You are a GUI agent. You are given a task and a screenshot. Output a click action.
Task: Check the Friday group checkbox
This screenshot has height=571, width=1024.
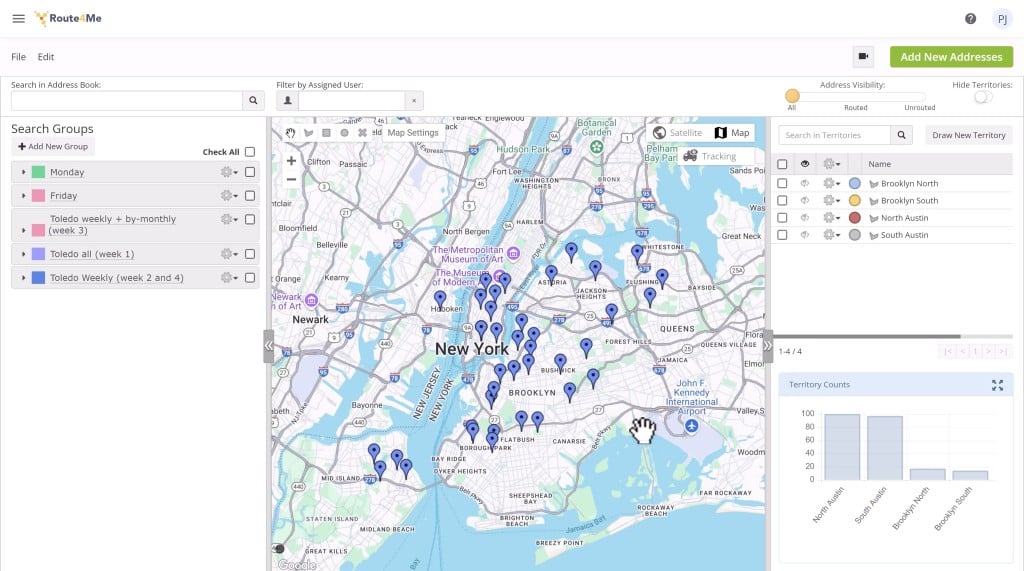click(x=250, y=195)
